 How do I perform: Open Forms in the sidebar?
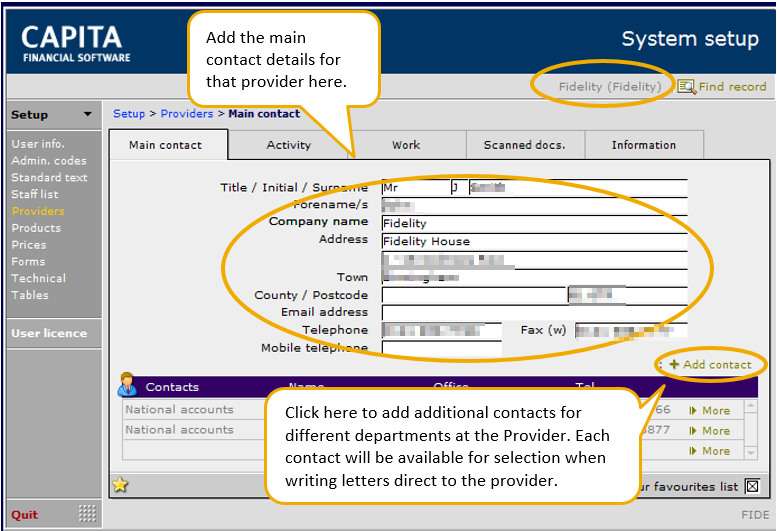pos(28,262)
